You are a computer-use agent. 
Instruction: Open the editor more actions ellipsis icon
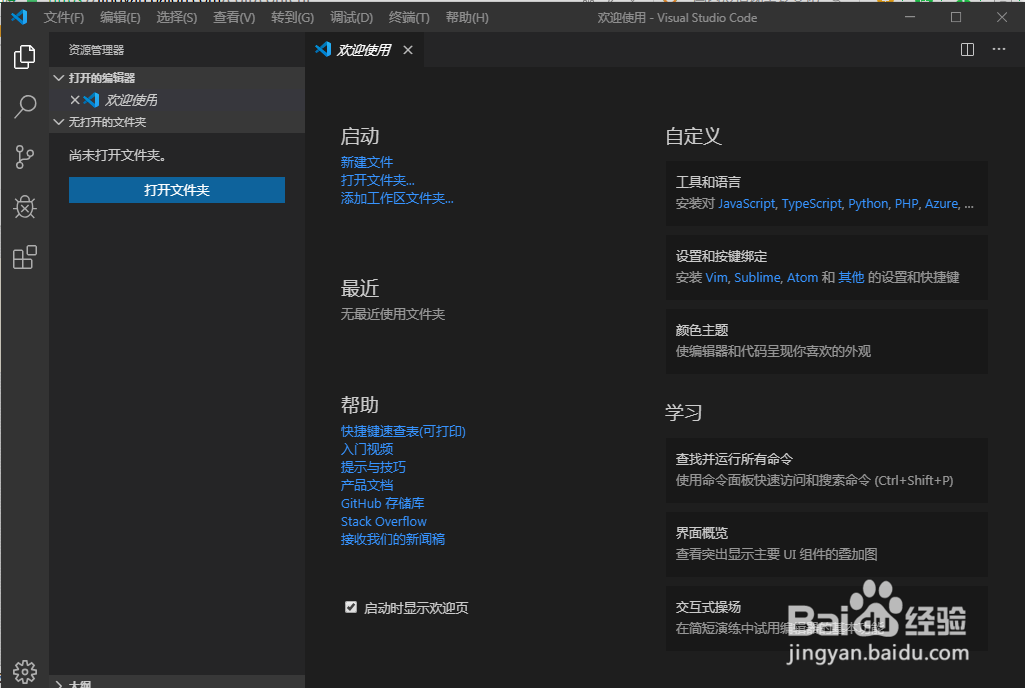[x=998, y=49]
